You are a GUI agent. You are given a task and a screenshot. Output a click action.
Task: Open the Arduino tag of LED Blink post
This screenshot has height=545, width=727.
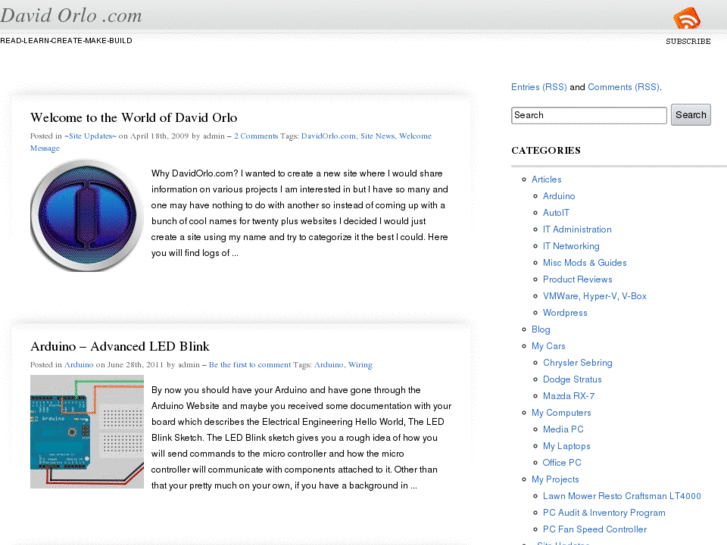click(329, 365)
